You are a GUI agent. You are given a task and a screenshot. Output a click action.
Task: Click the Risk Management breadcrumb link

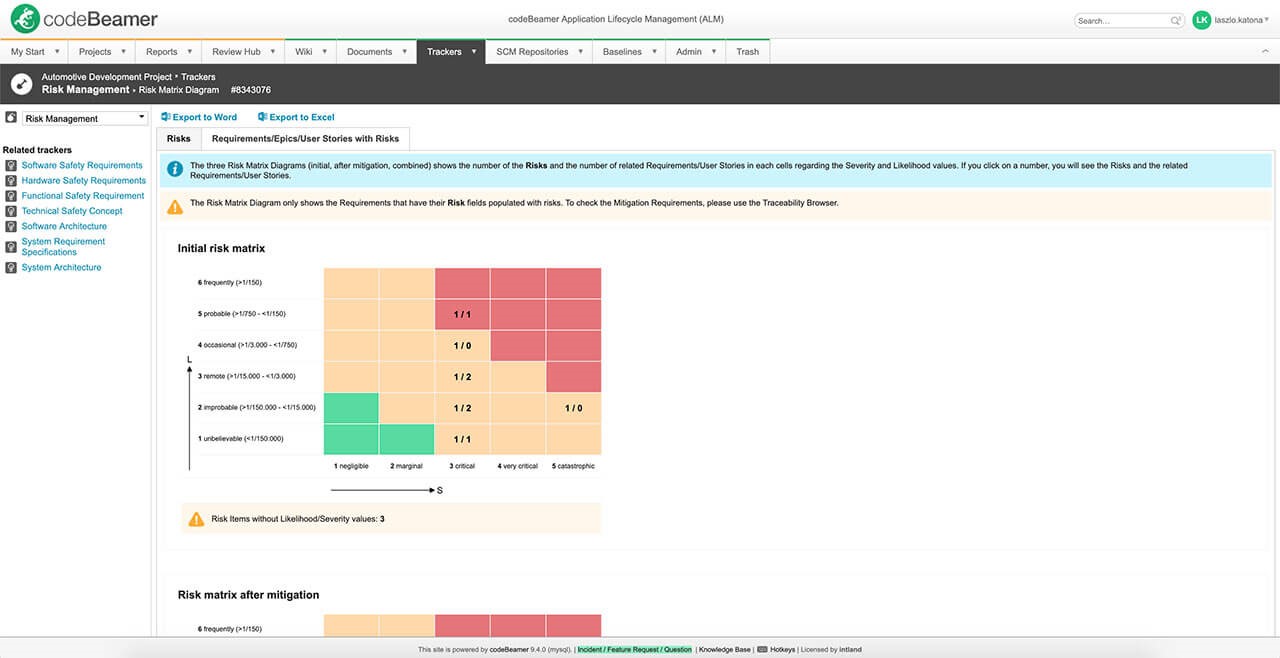coord(86,90)
